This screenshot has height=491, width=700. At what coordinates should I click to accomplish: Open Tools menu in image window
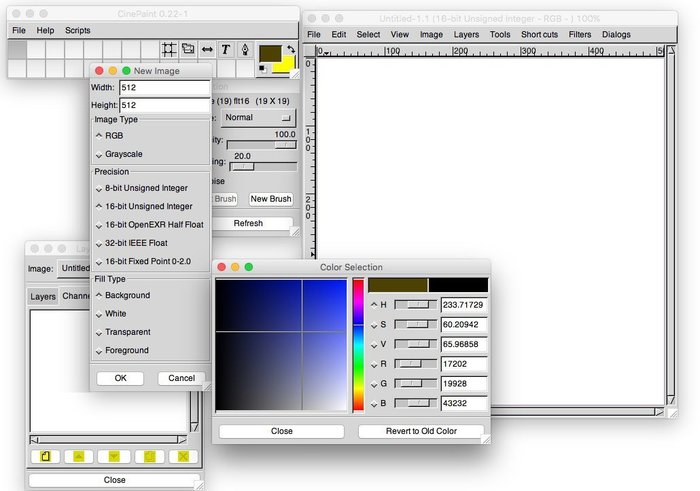tap(500, 34)
